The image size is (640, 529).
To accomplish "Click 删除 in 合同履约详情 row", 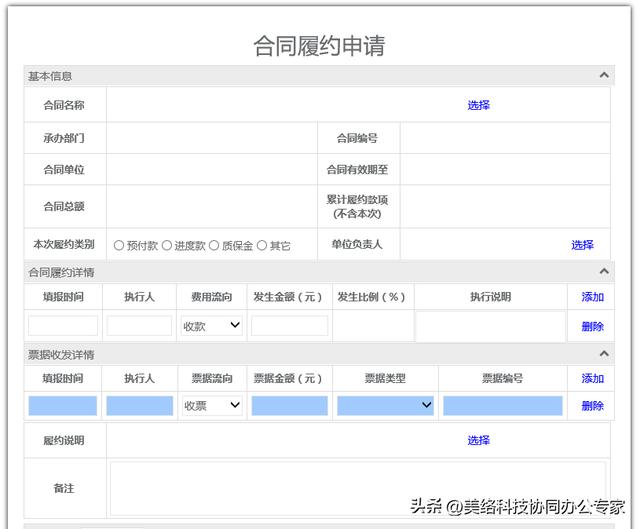I will pyautogui.click(x=592, y=327).
